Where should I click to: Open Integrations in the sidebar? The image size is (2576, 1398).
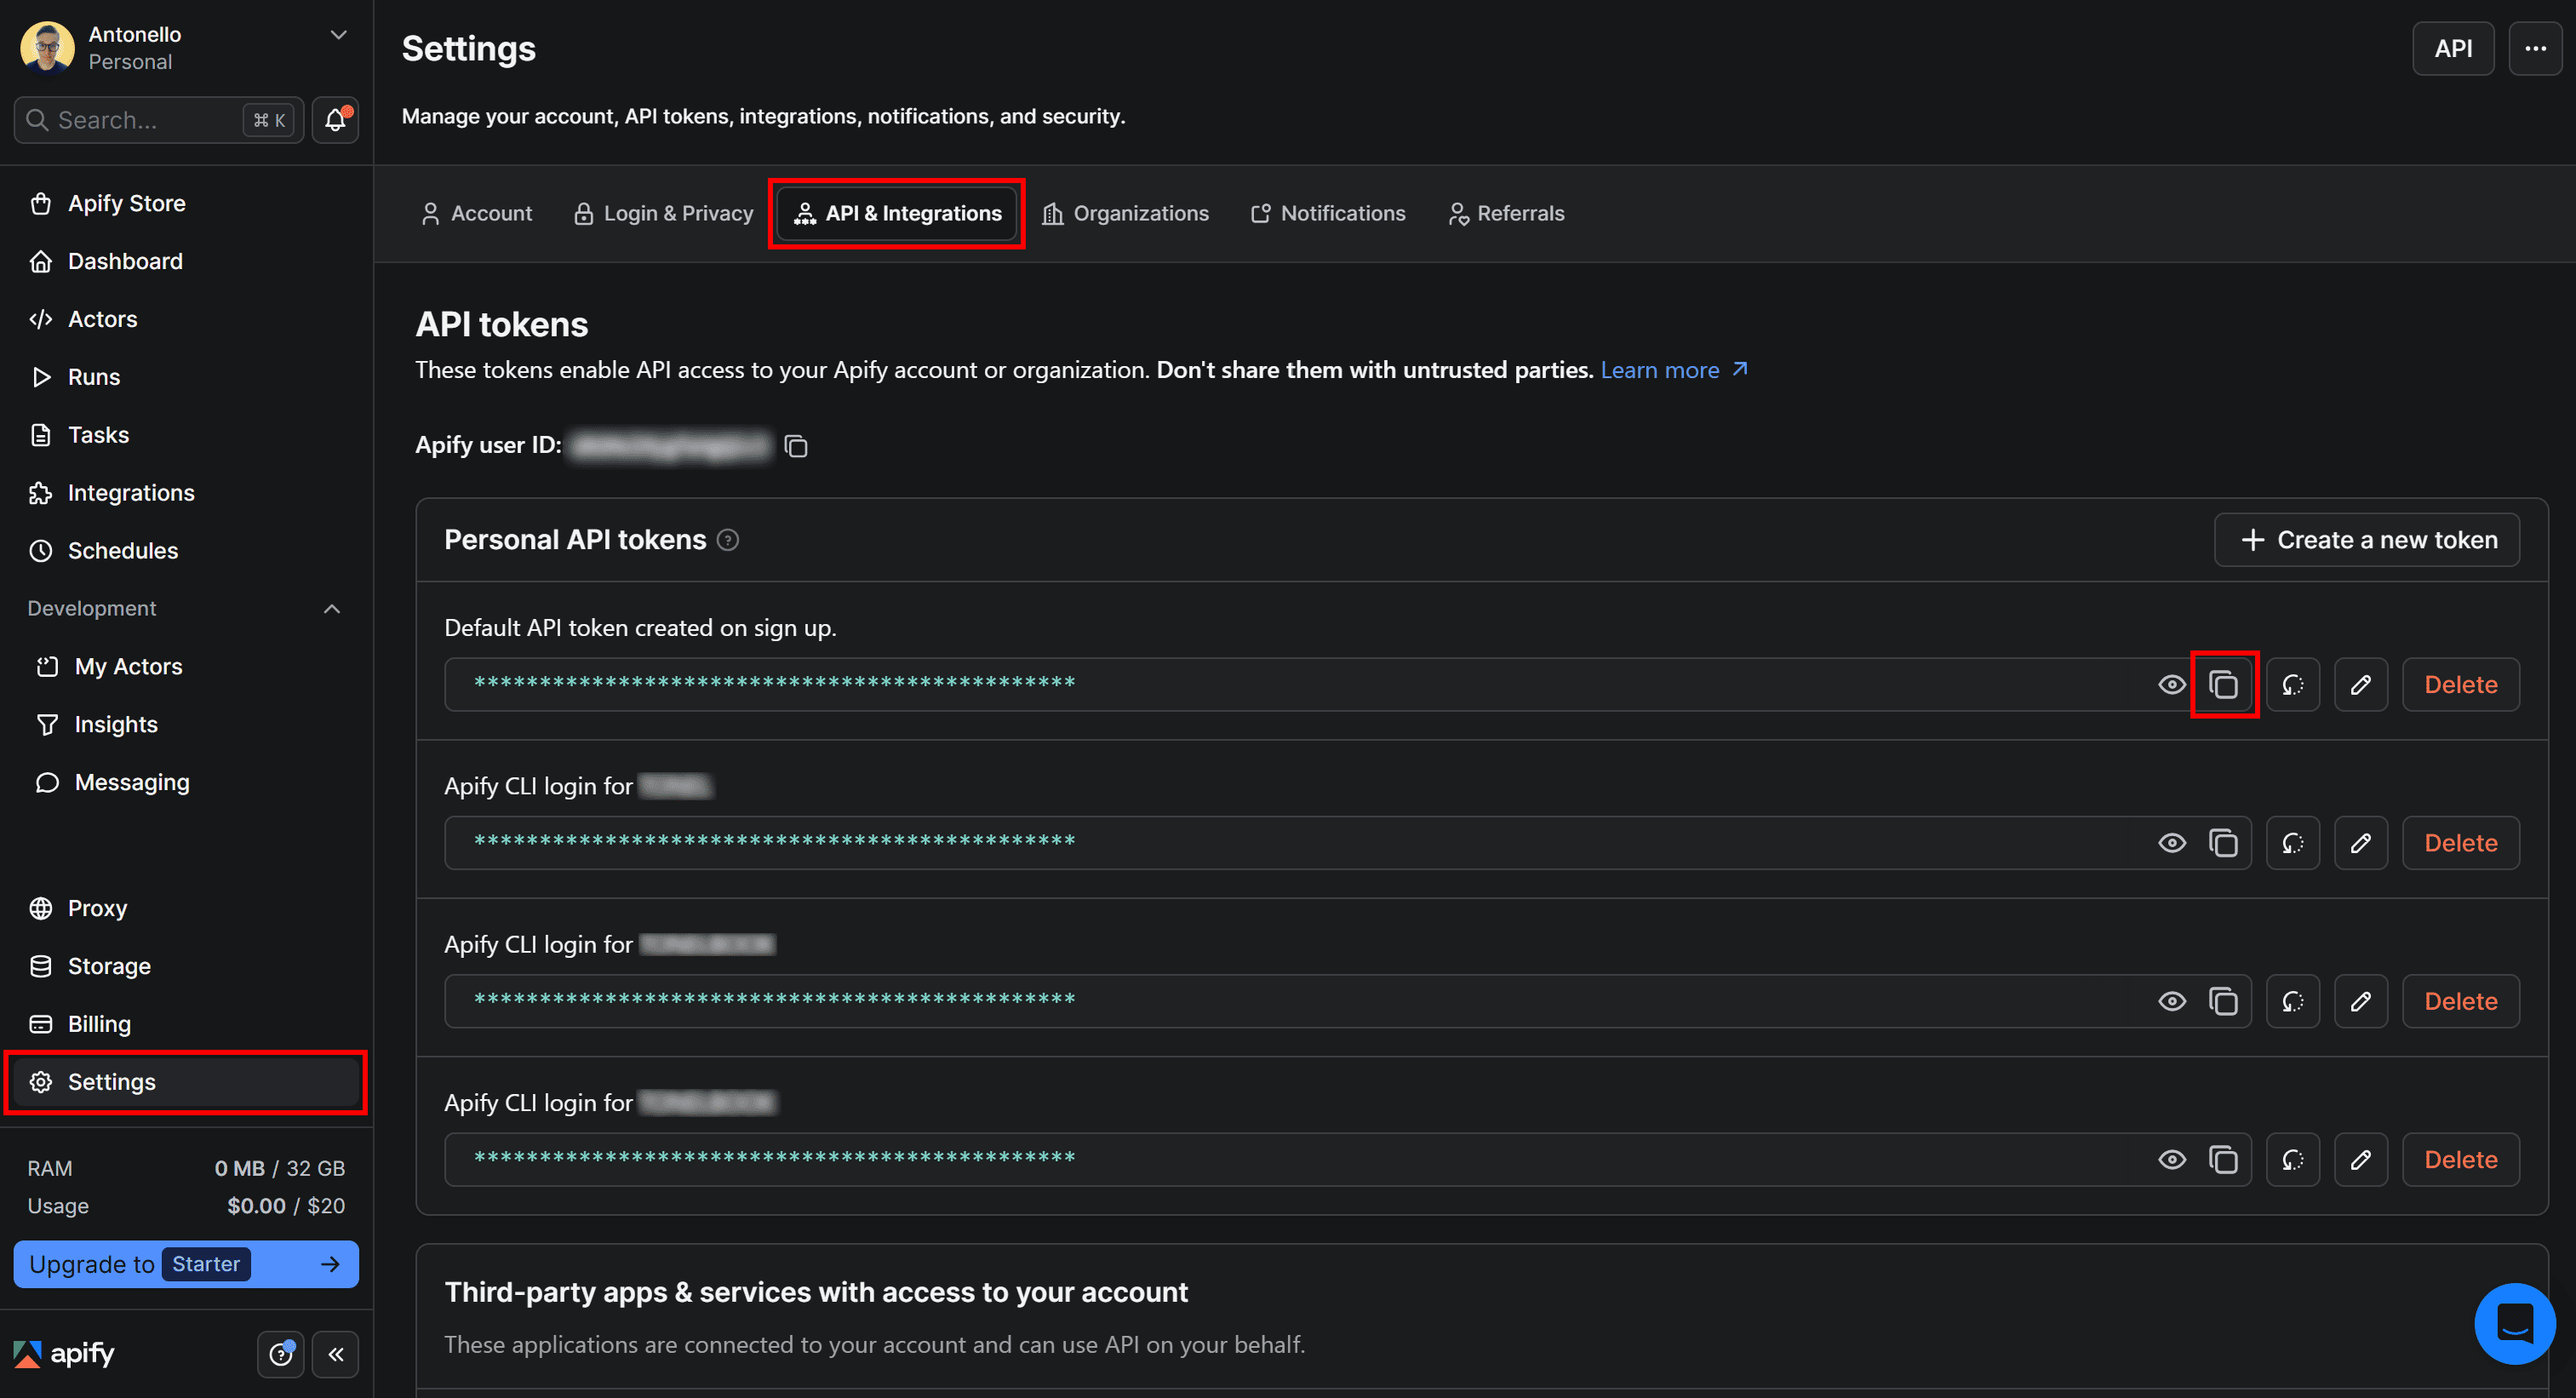tap(186, 494)
